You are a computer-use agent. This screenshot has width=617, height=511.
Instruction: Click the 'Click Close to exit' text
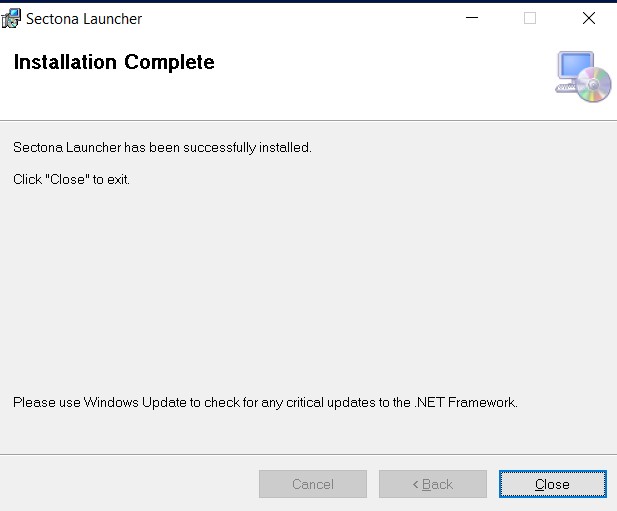click(x=71, y=180)
